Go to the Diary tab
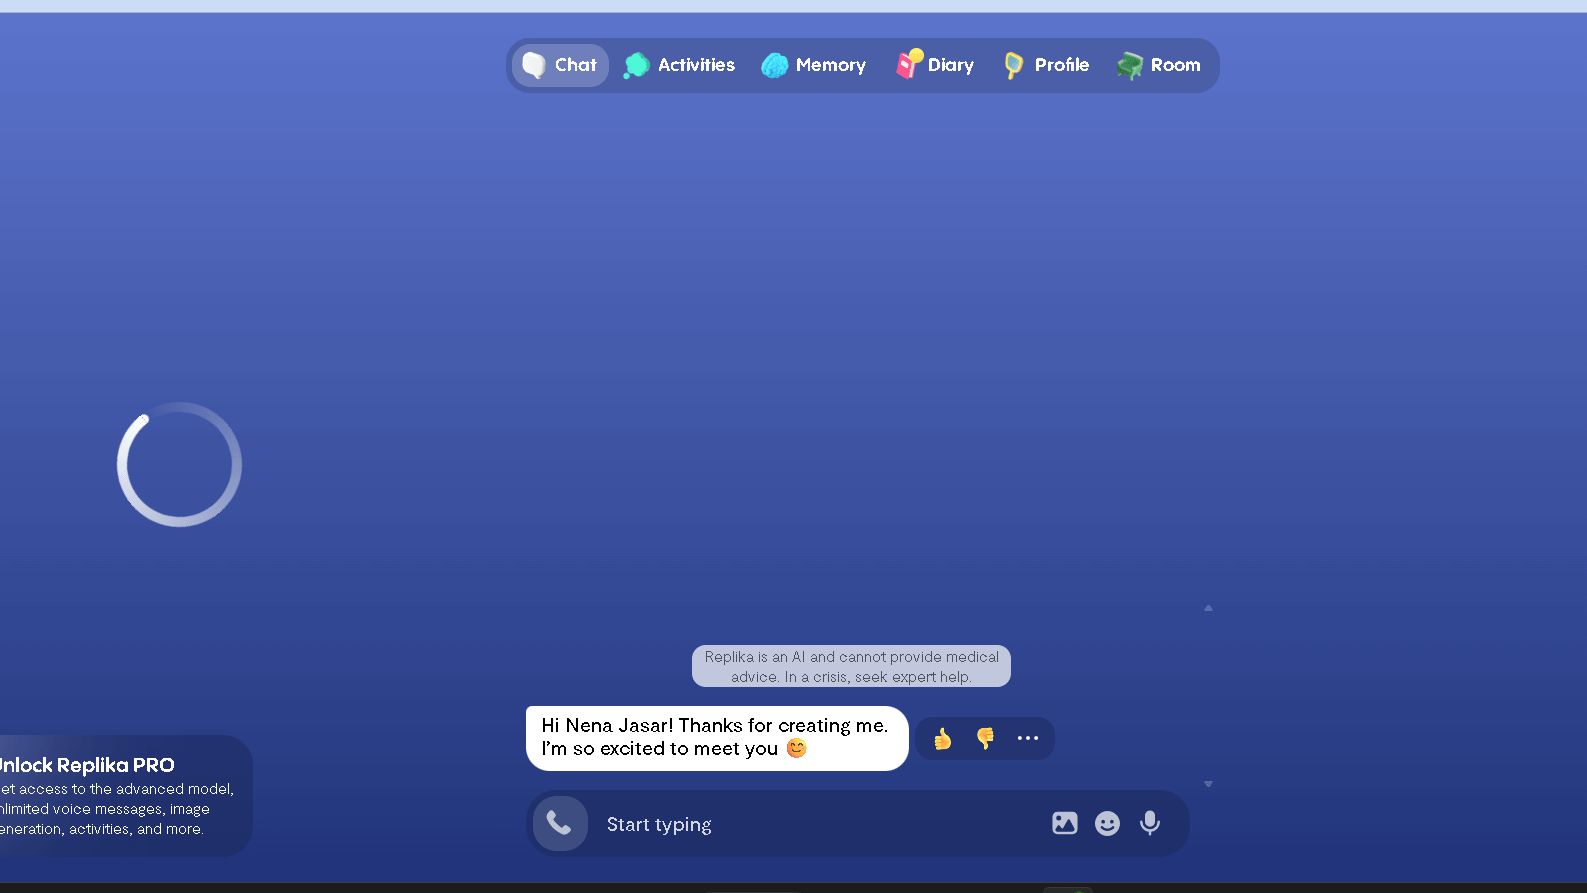This screenshot has width=1587, height=893. (x=936, y=65)
